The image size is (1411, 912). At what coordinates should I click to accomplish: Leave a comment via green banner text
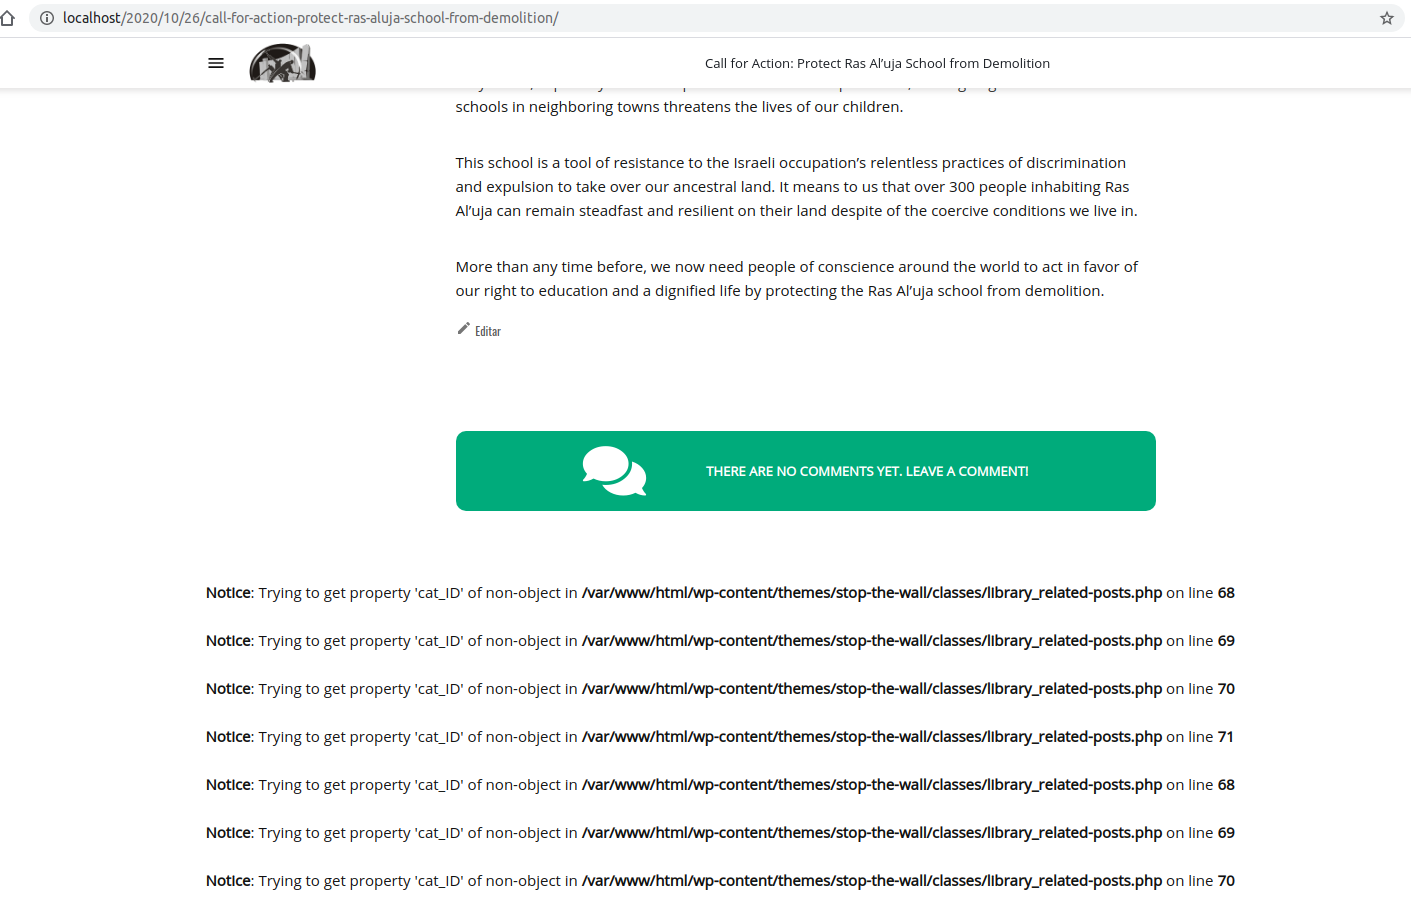coord(867,471)
